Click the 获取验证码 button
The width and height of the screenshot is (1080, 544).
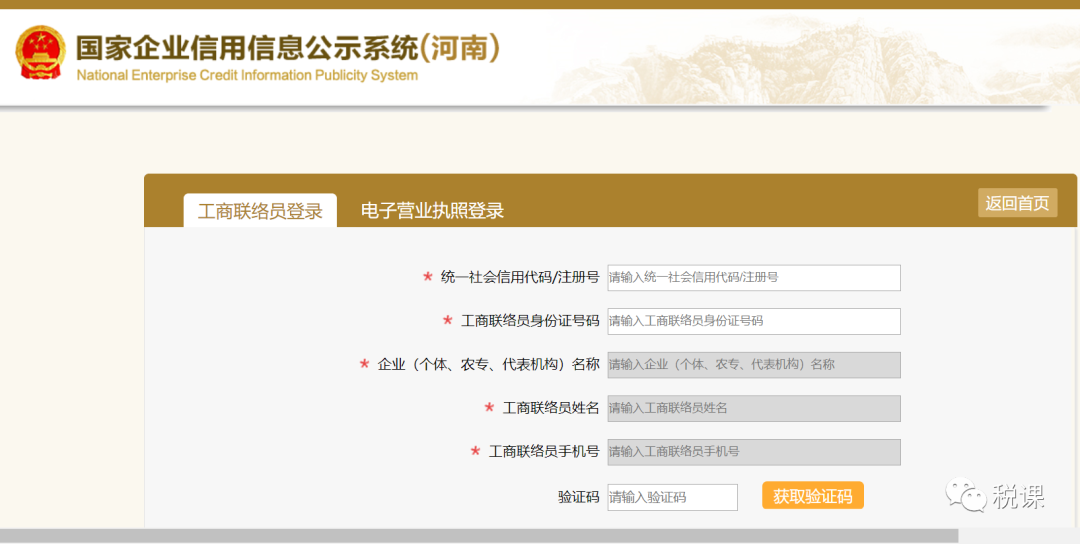click(813, 496)
